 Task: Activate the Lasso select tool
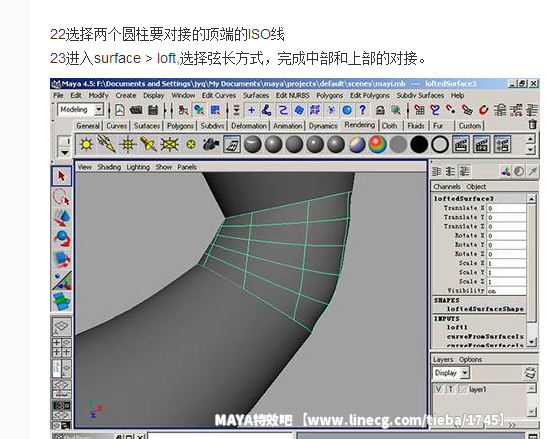point(62,197)
